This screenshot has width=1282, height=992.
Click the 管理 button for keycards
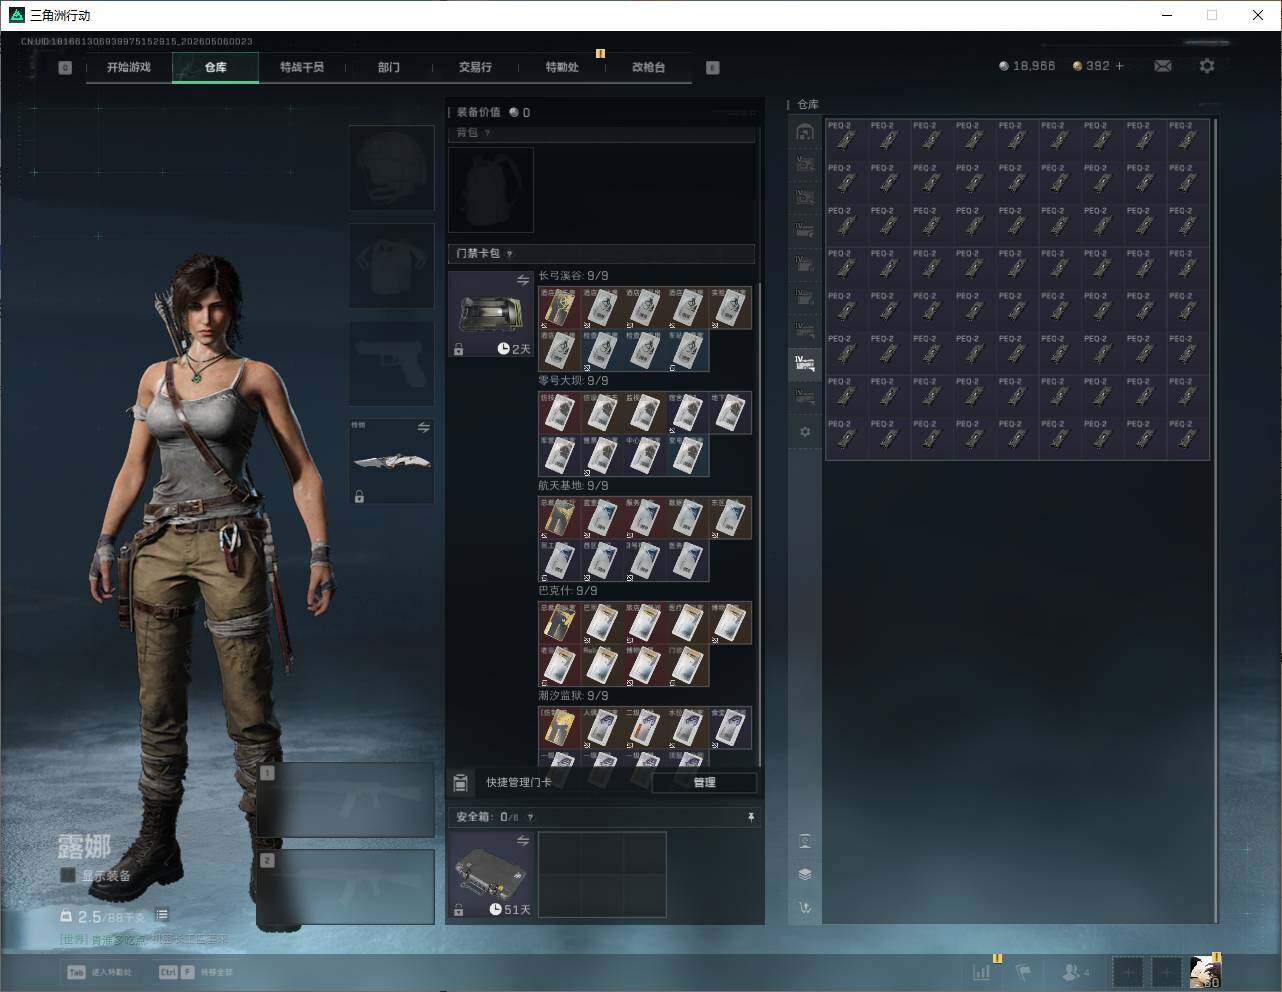pos(704,782)
